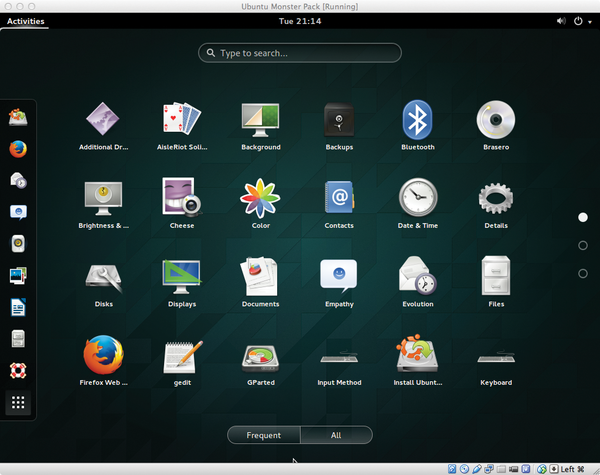Image resolution: width=600 pixels, height=475 pixels.
Task: Switch to the All tab
Action: coord(336,435)
